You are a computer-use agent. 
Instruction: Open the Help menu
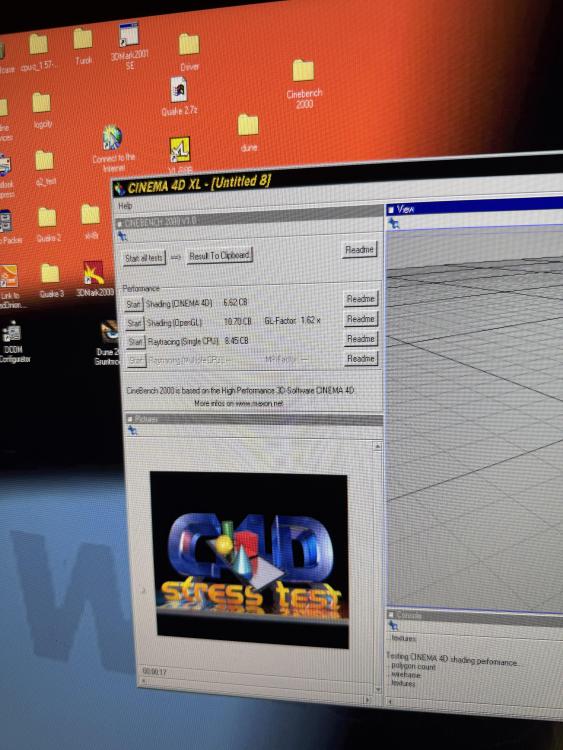125,206
